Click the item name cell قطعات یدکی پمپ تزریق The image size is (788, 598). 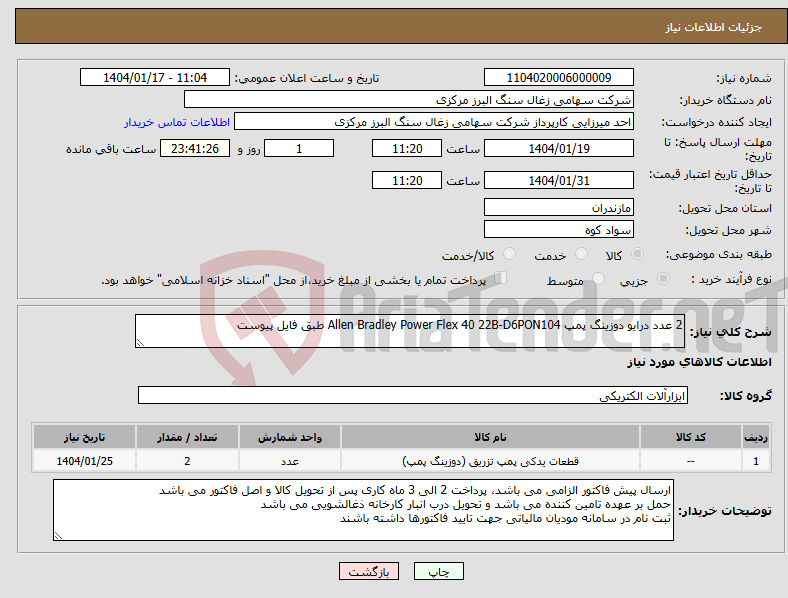coord(490,461)
